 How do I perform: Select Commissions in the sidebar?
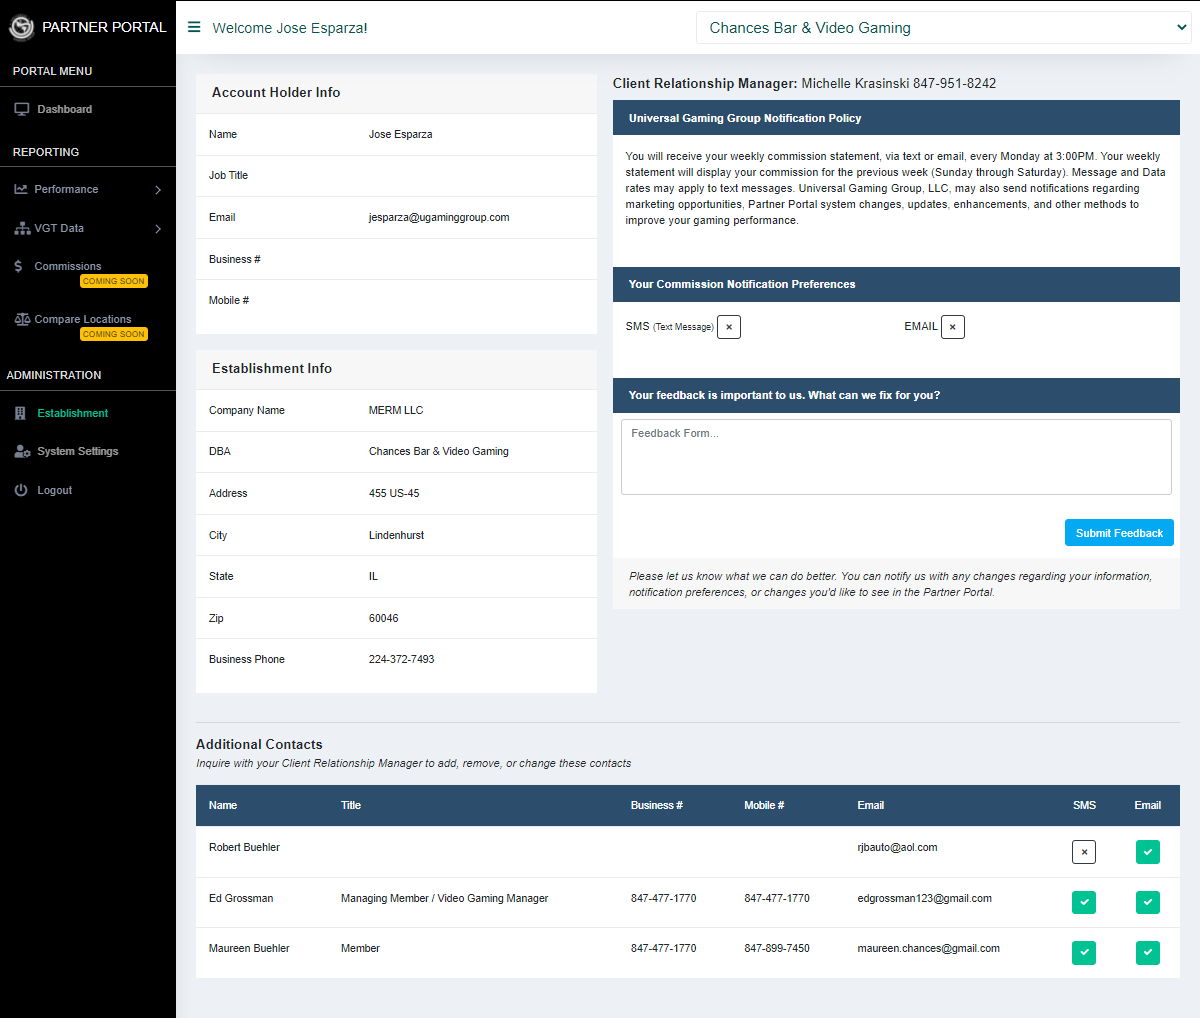pos(68,266)
